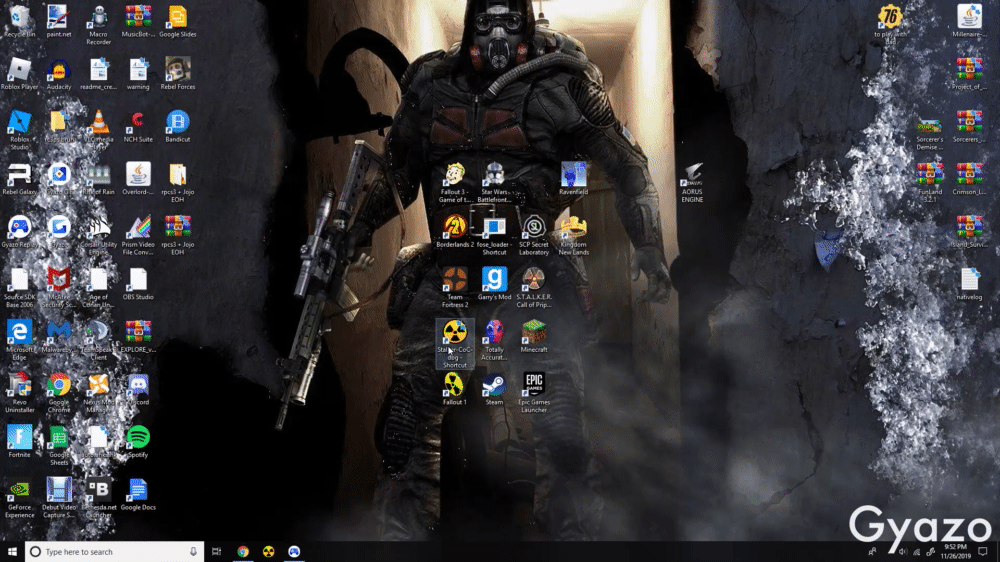The height and width of the screenshot is (562, 1000).
Task: Select the Totally Accurate icon
Action: (x=494, y=341)
